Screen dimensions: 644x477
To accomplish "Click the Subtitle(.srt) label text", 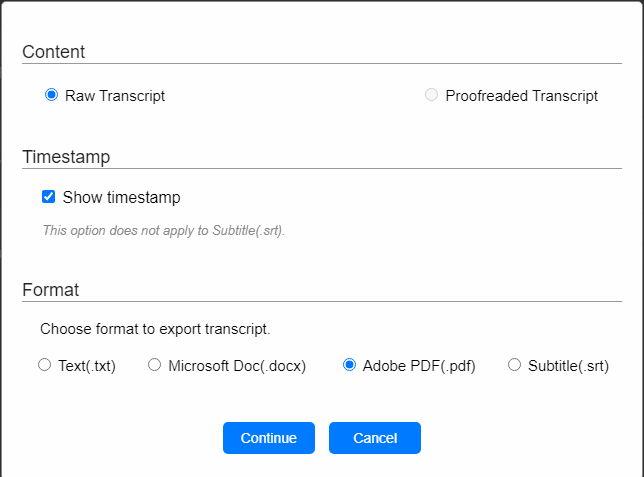I will point(568,366).
